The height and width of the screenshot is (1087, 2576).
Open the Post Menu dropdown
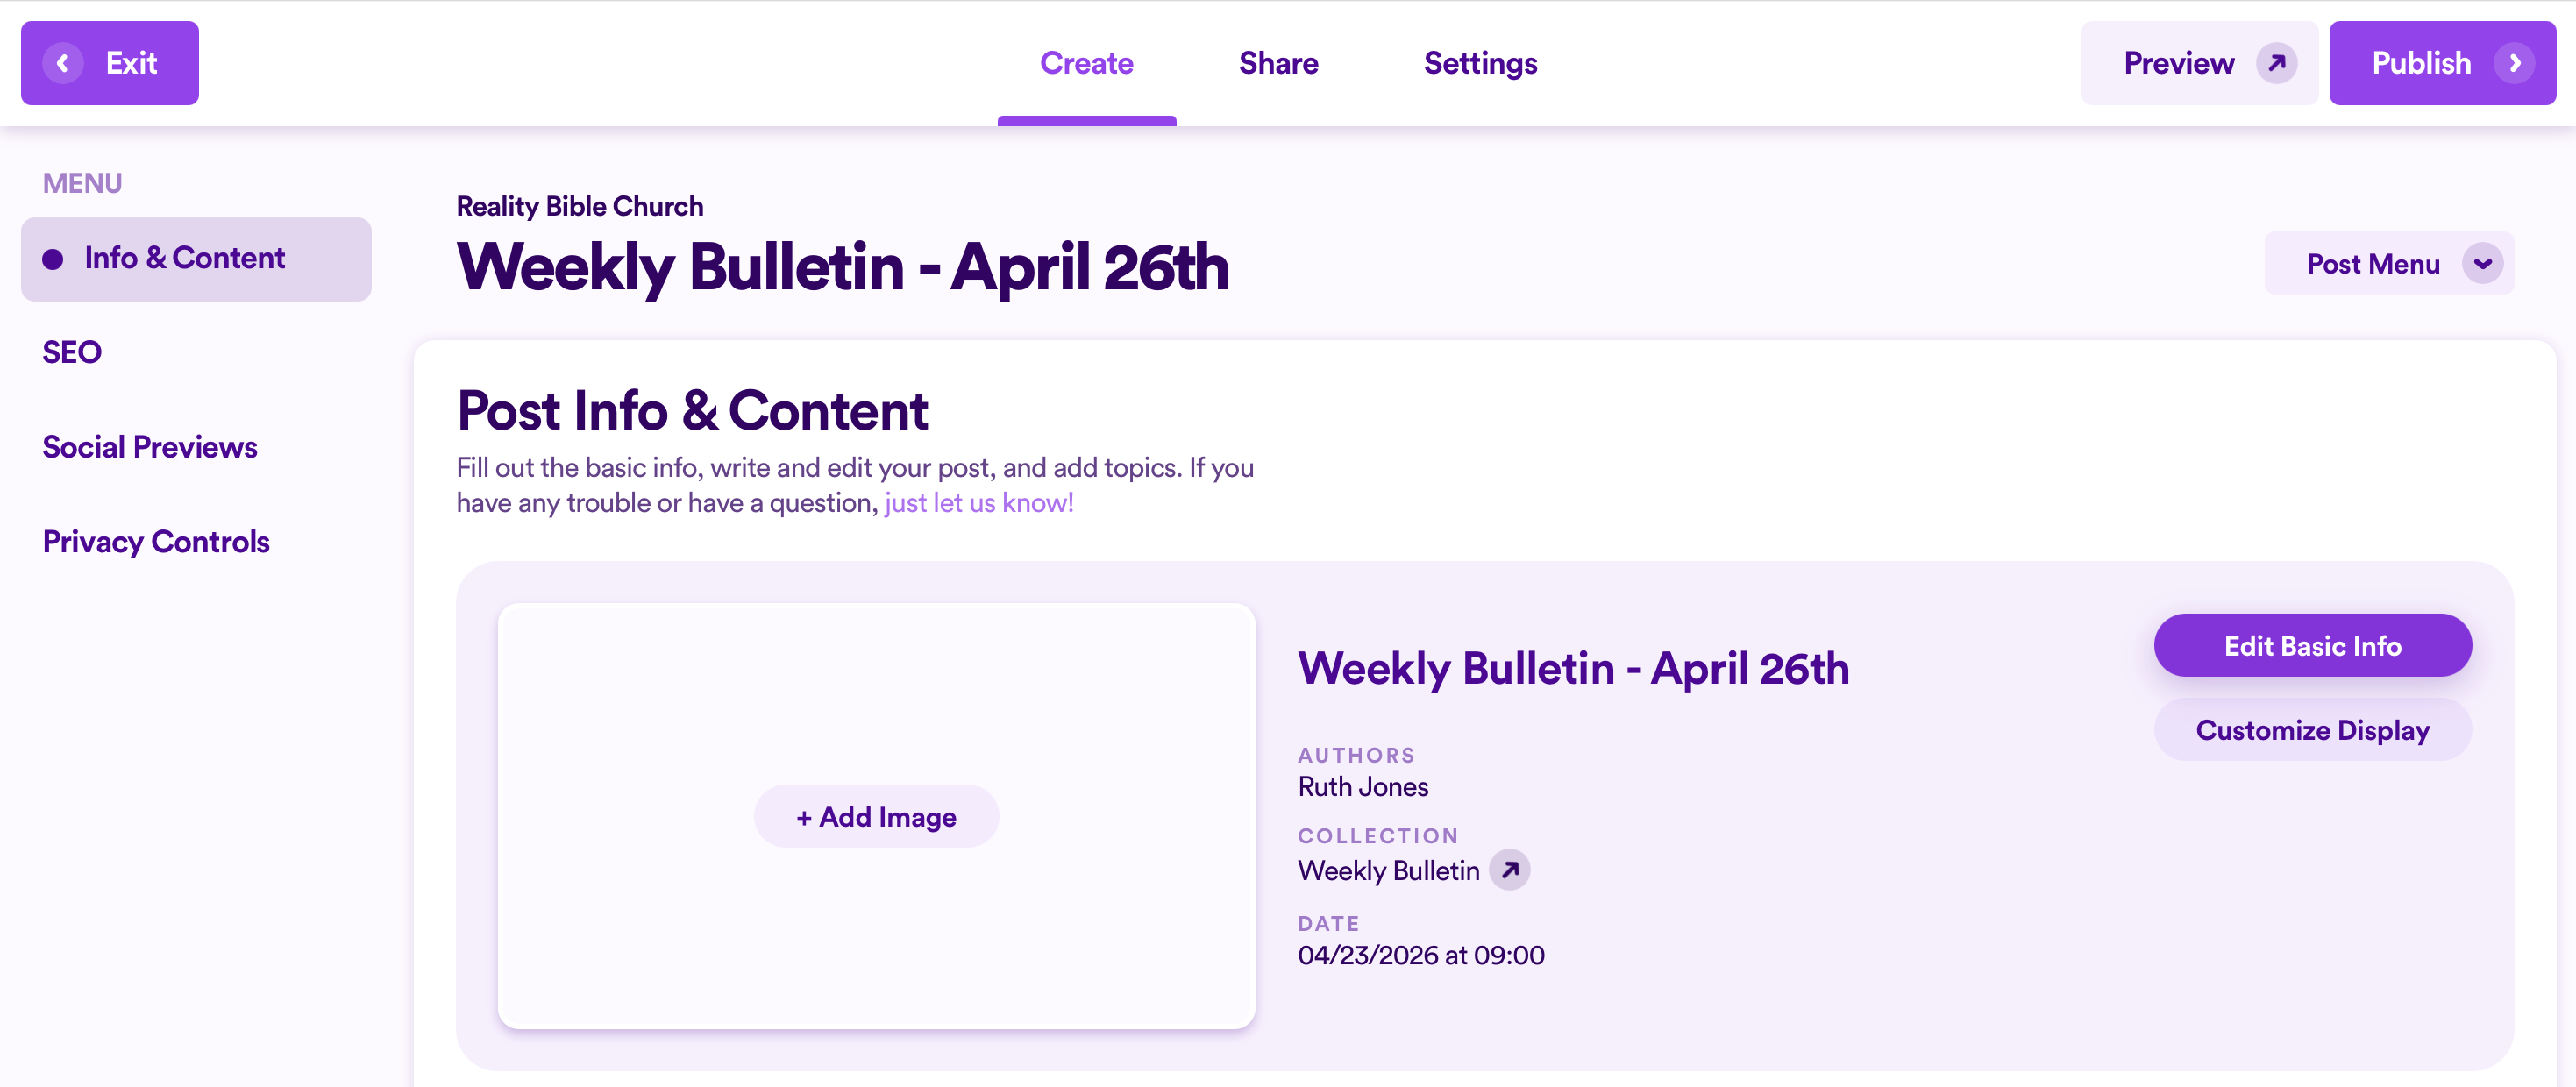click(x=2388, y=264)
